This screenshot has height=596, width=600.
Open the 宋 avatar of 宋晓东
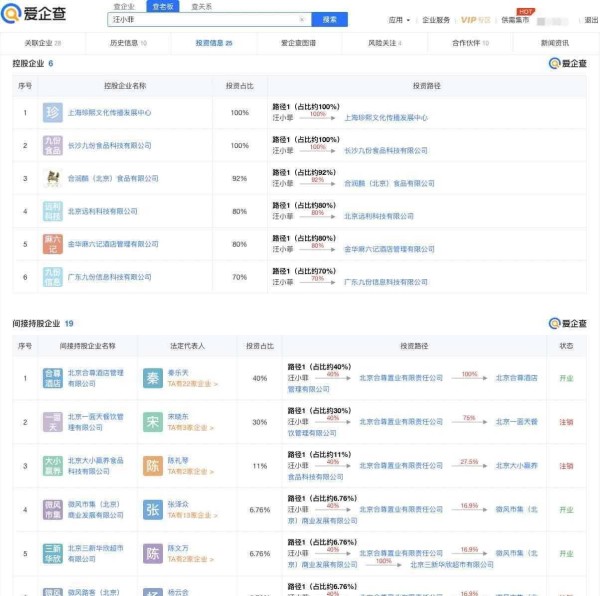coord(153,422)
